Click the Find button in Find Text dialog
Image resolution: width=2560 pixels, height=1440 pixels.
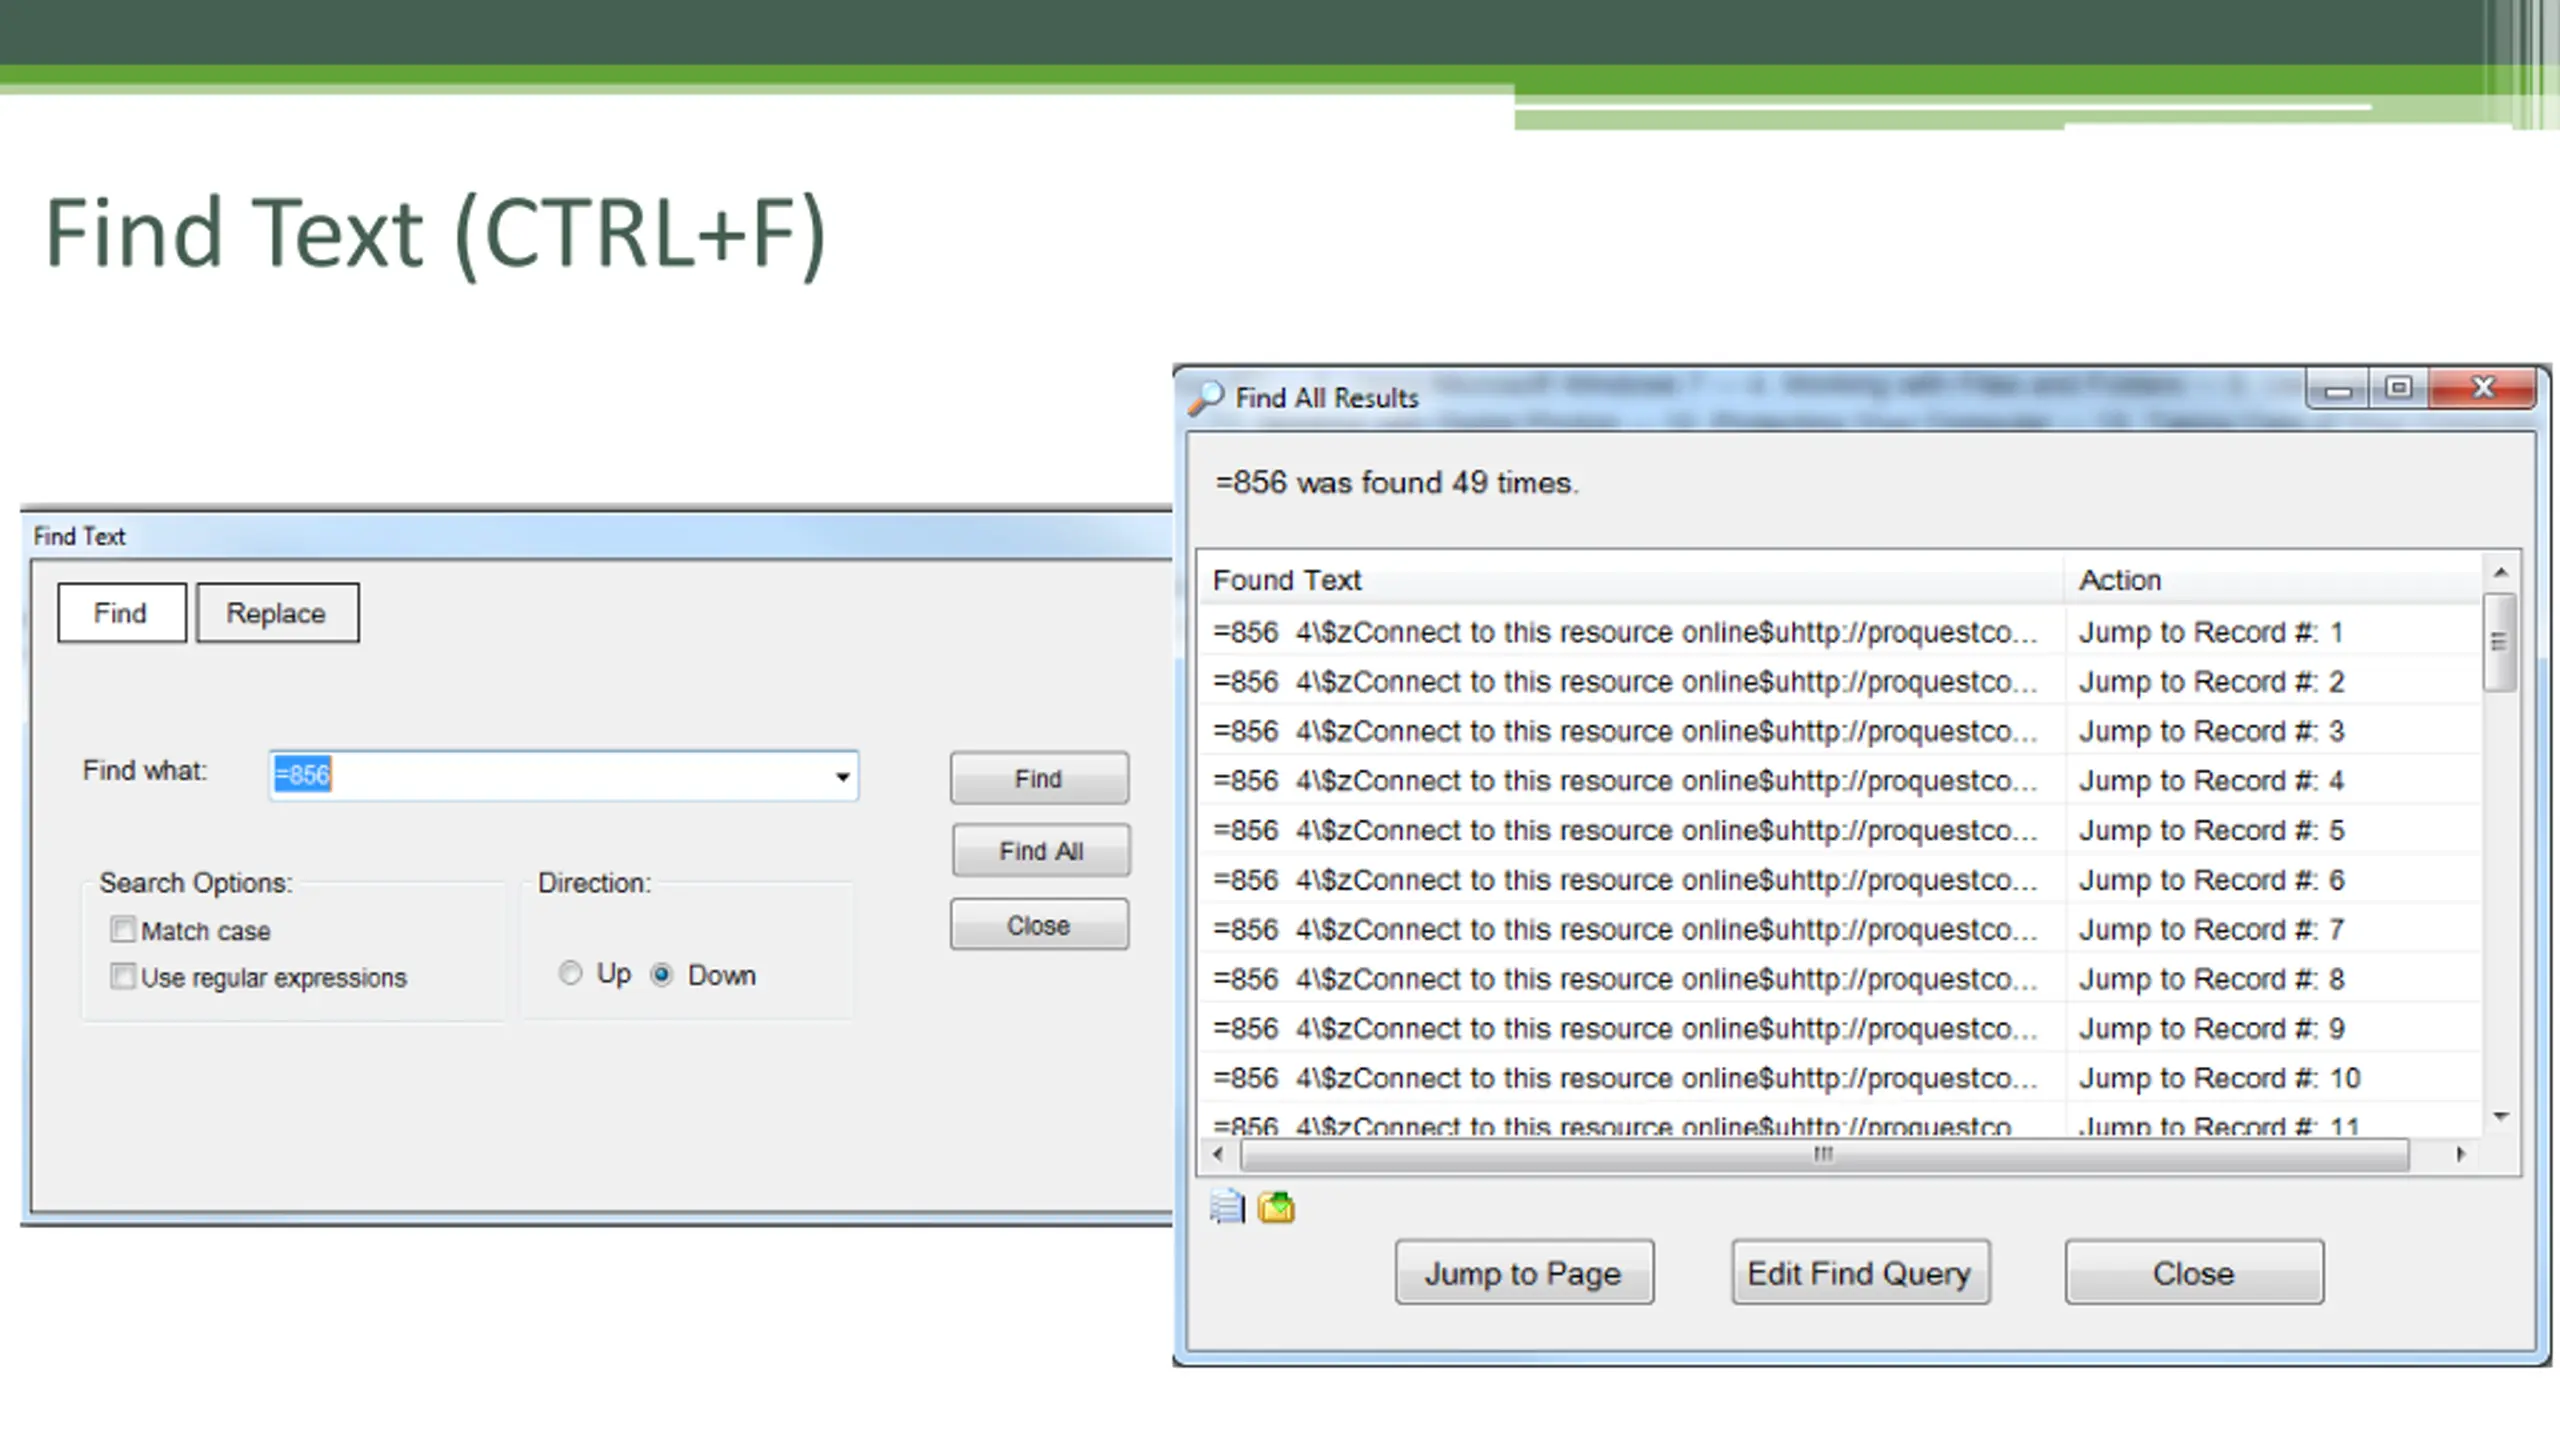(1039, 778)
